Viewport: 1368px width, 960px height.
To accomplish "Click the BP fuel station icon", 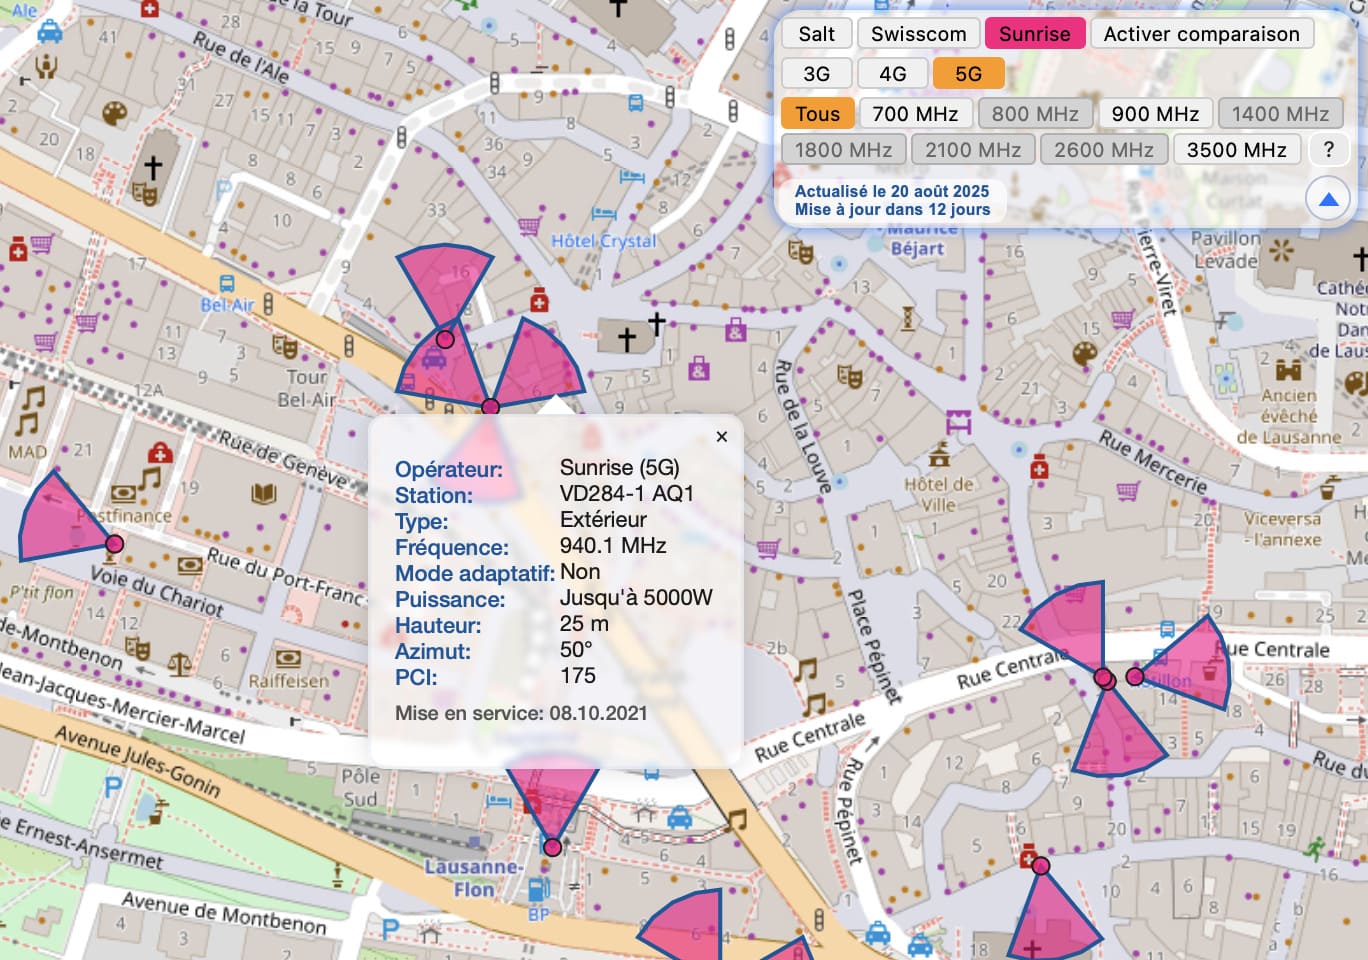I will 538,889.
